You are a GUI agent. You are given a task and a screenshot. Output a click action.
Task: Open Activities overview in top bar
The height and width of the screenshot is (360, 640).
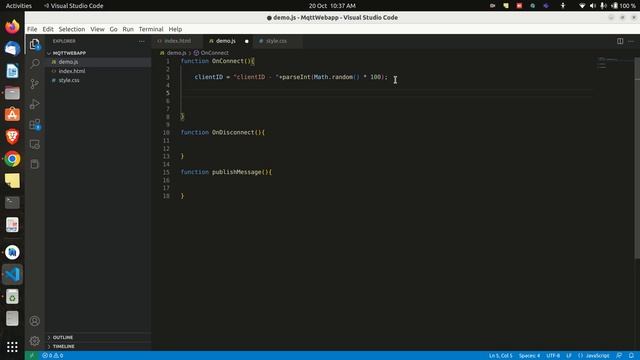[x=19, y=6]
